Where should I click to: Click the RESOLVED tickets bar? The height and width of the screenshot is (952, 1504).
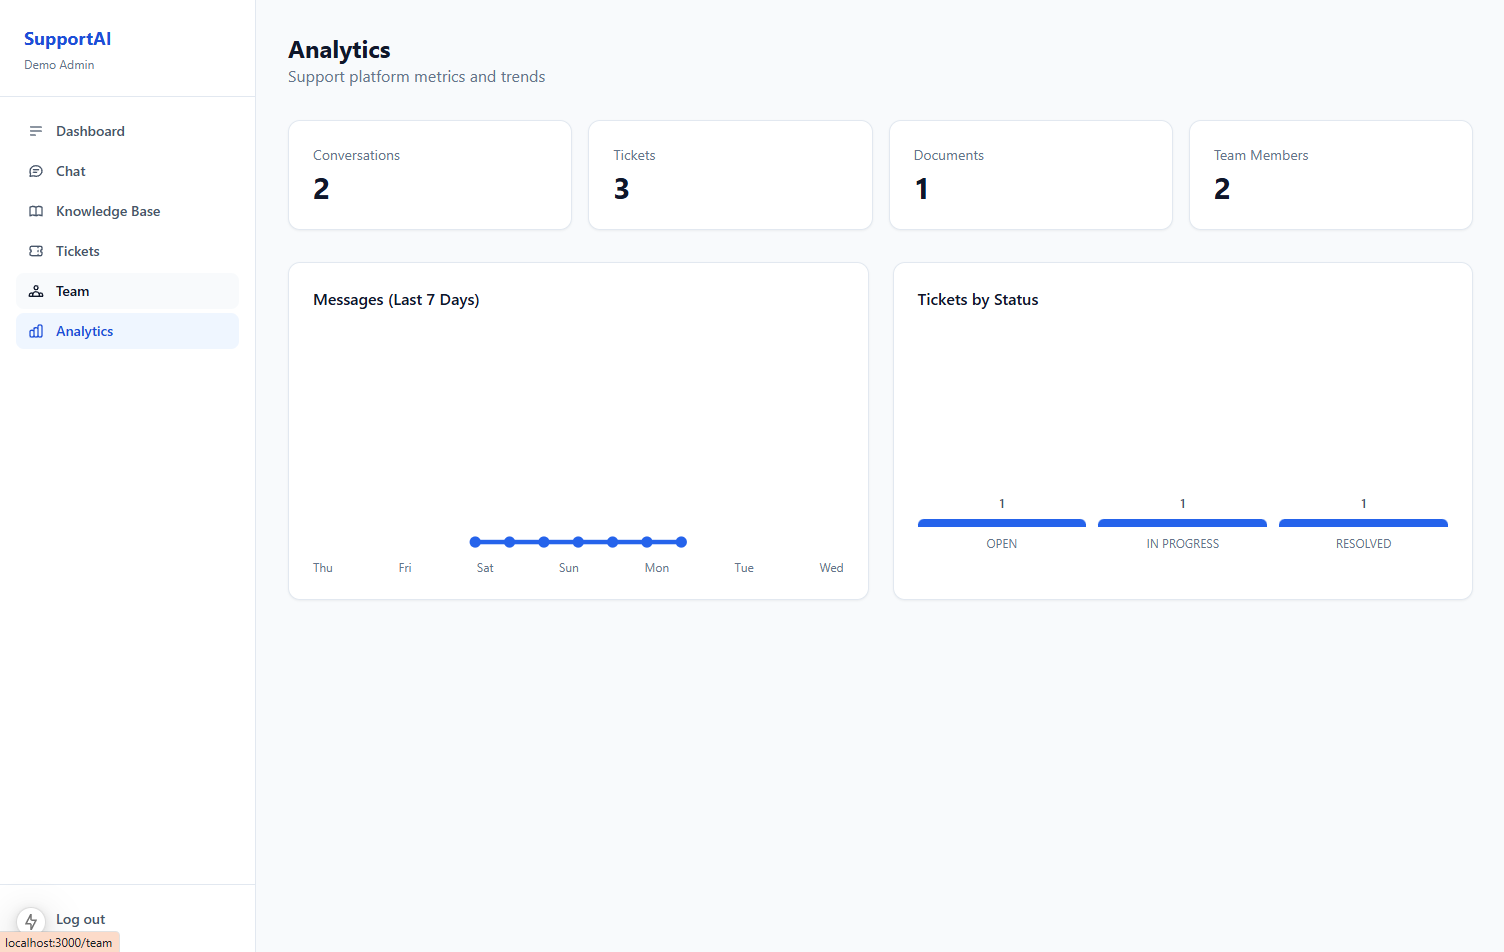coord(1363,523)
